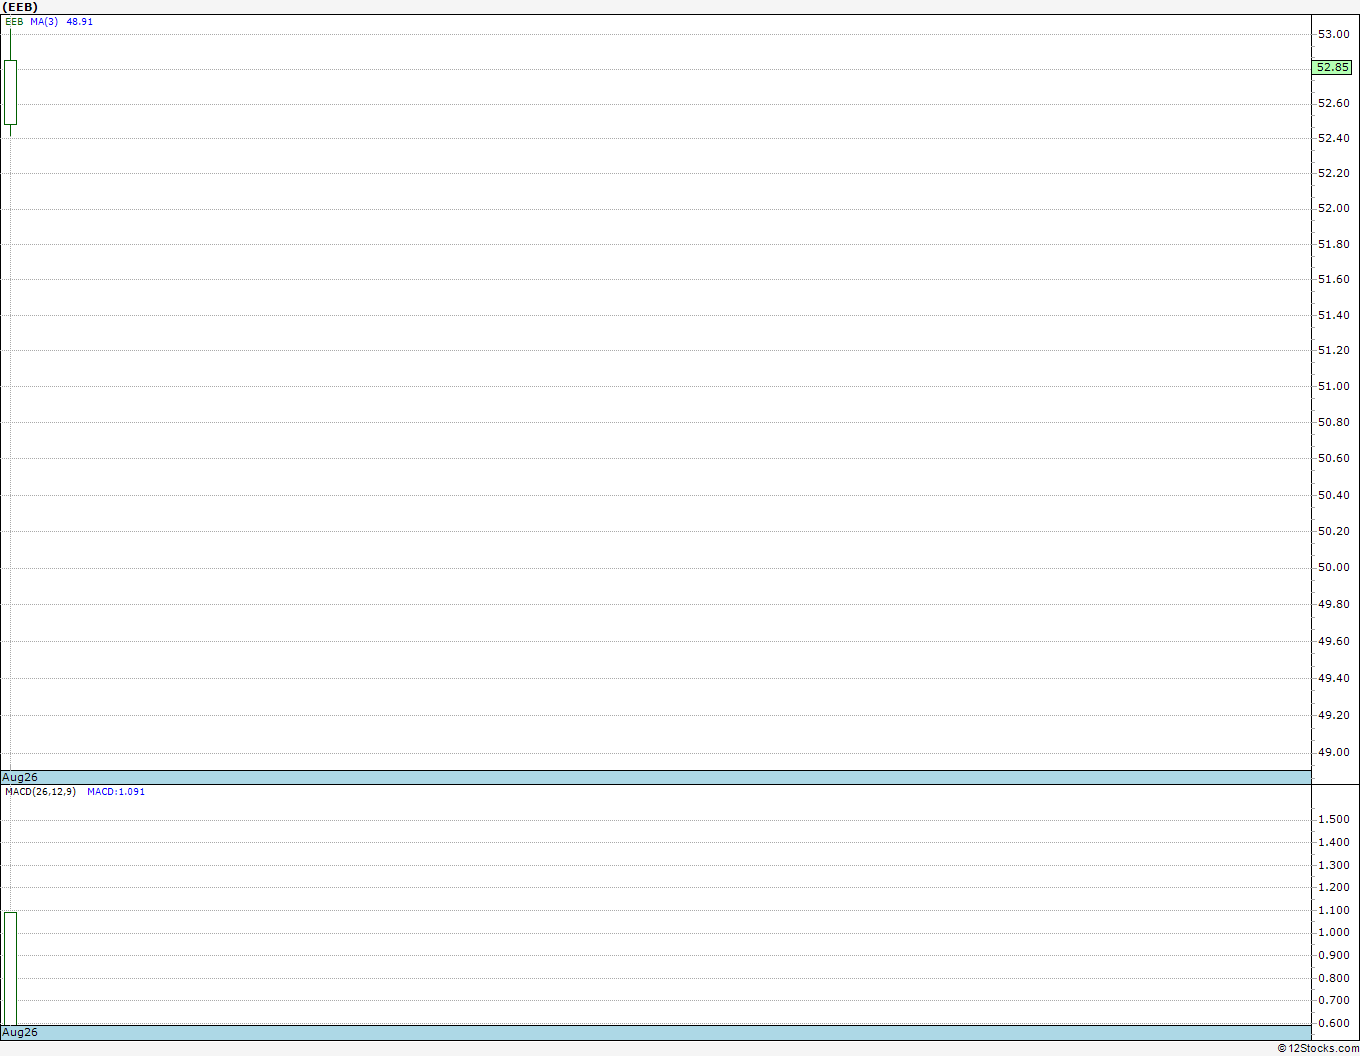This screenshot has width=1360, height=1056.
Task: Click the upper wick of the EEB candlestick
Action: click(10, 45)
